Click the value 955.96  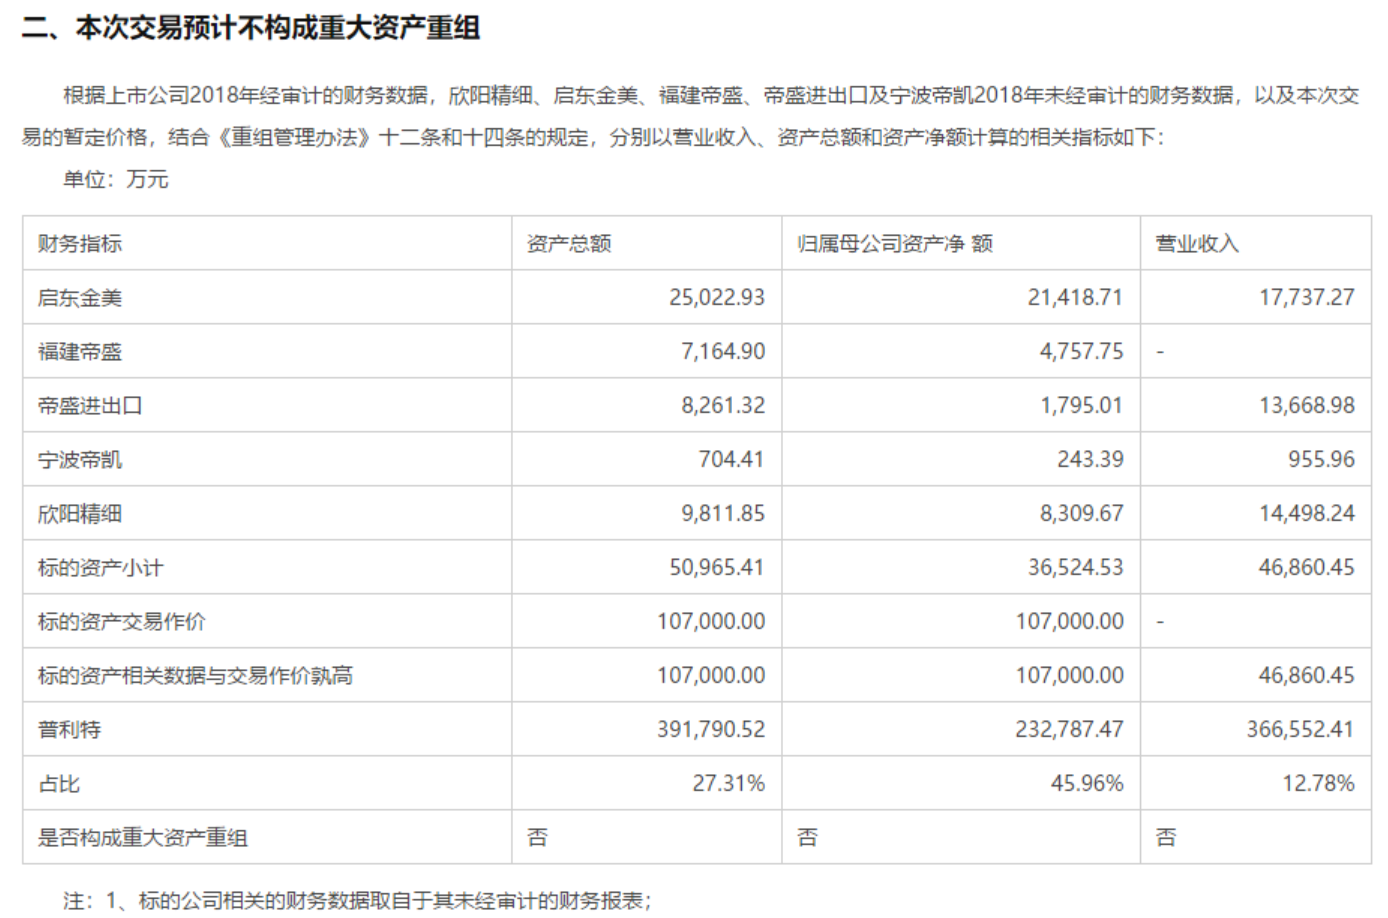click(1321, 459)
